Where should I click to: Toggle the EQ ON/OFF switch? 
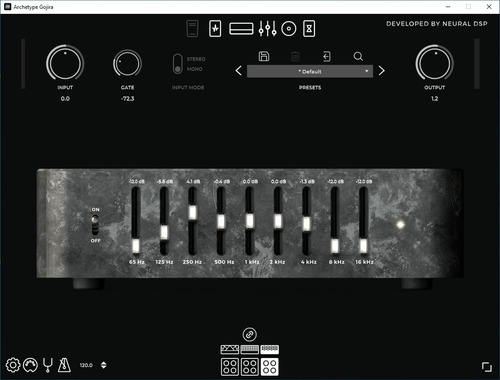[x=95, y=225]
